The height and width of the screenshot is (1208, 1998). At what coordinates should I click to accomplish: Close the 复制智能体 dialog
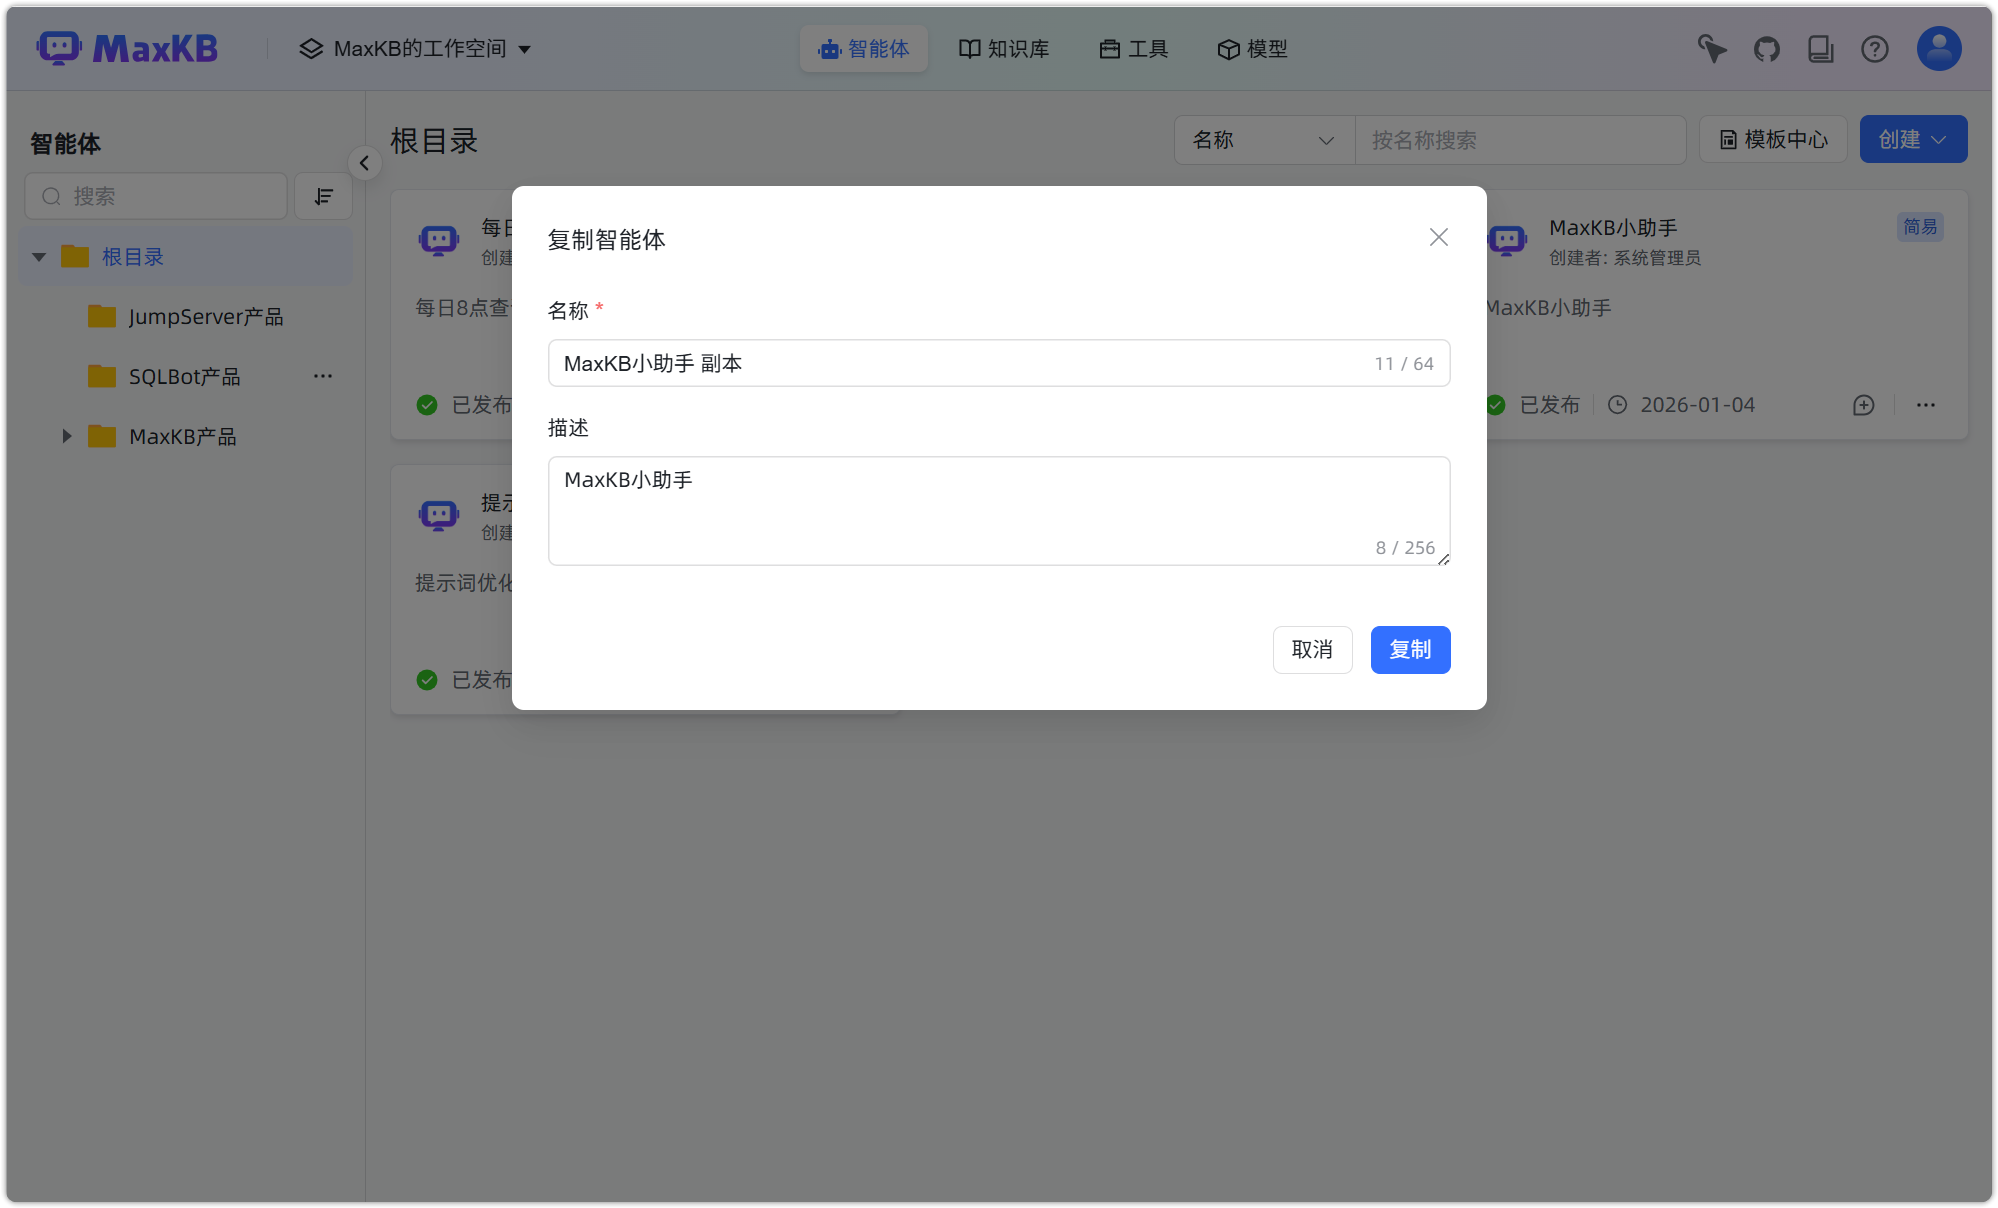[1438, 237]
